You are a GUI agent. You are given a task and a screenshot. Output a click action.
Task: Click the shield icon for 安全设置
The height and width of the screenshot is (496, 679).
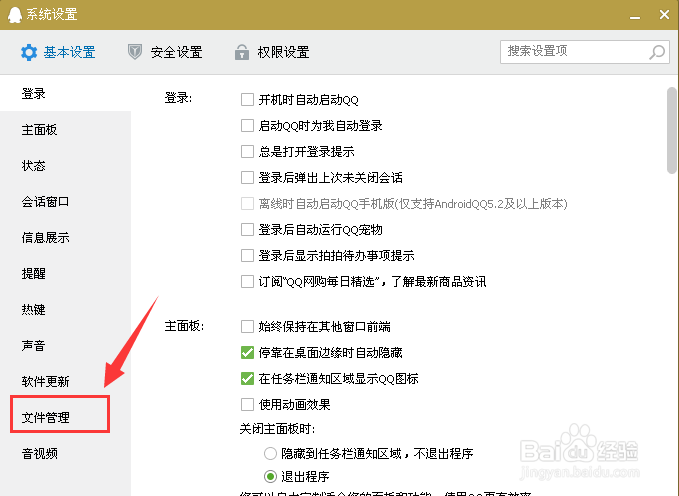pyautogui.click(x=135, y=52)
